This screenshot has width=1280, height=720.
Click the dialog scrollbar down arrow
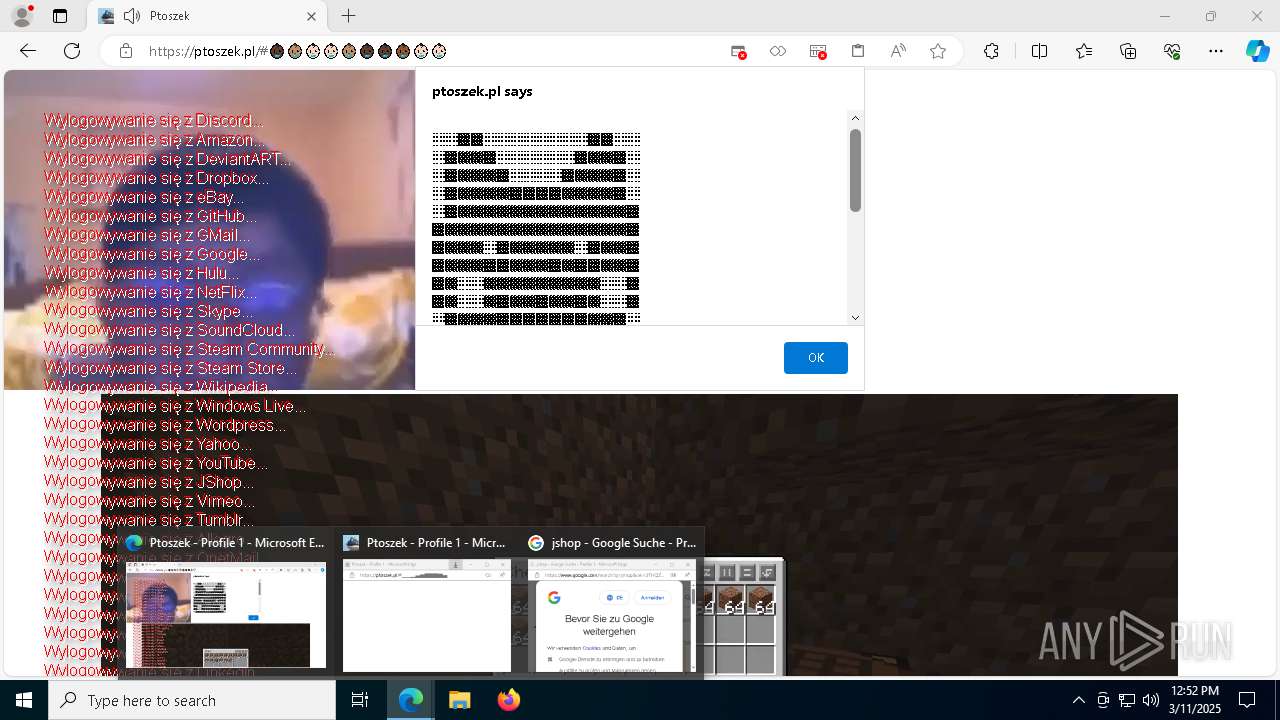click(x=855, y=317)
